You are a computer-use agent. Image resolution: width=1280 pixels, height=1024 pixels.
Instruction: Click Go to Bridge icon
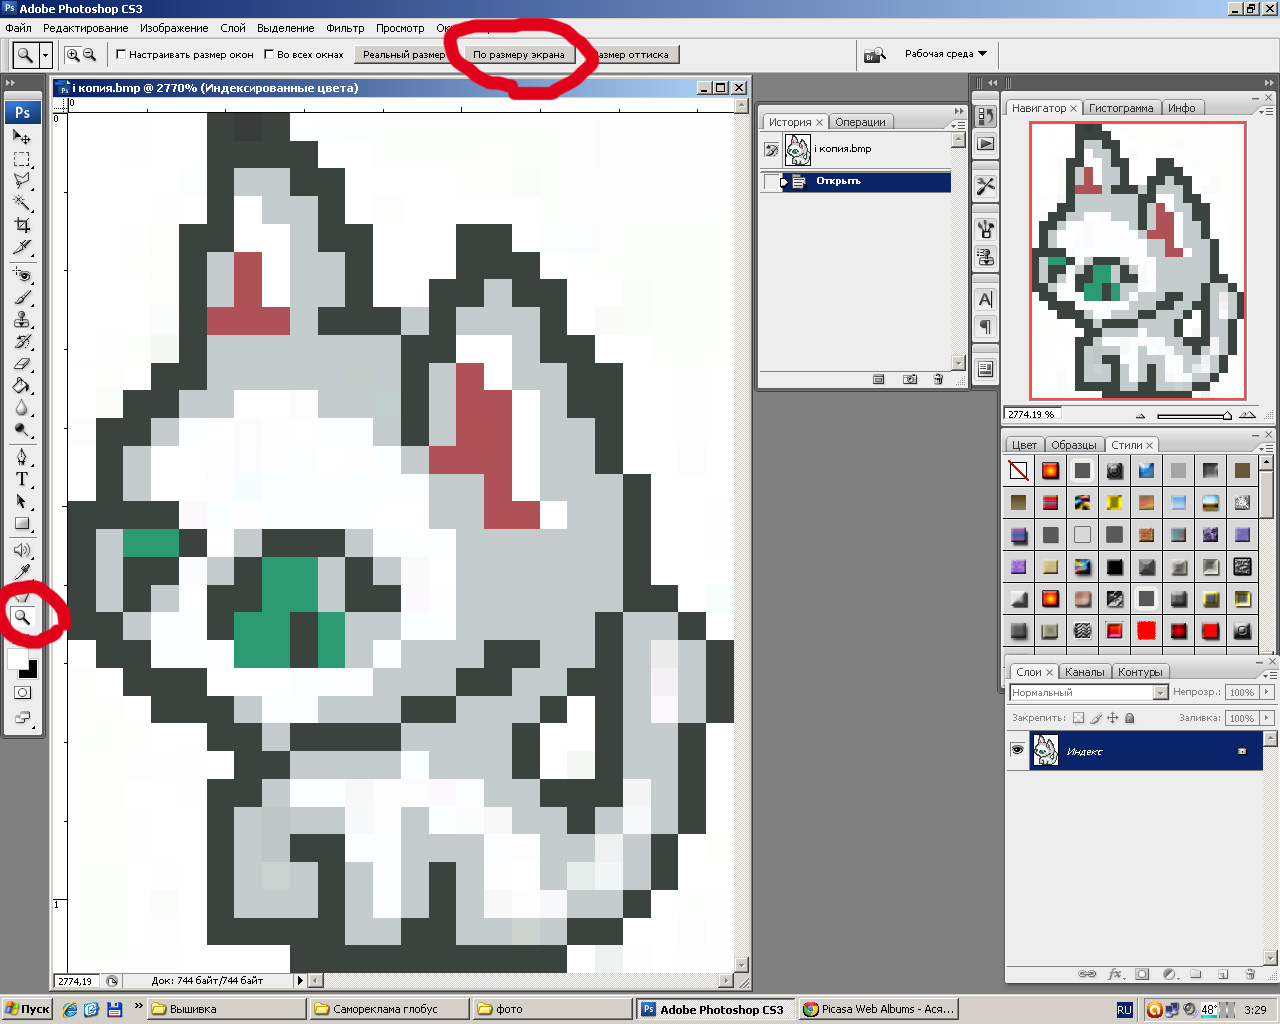coord(875,55)
